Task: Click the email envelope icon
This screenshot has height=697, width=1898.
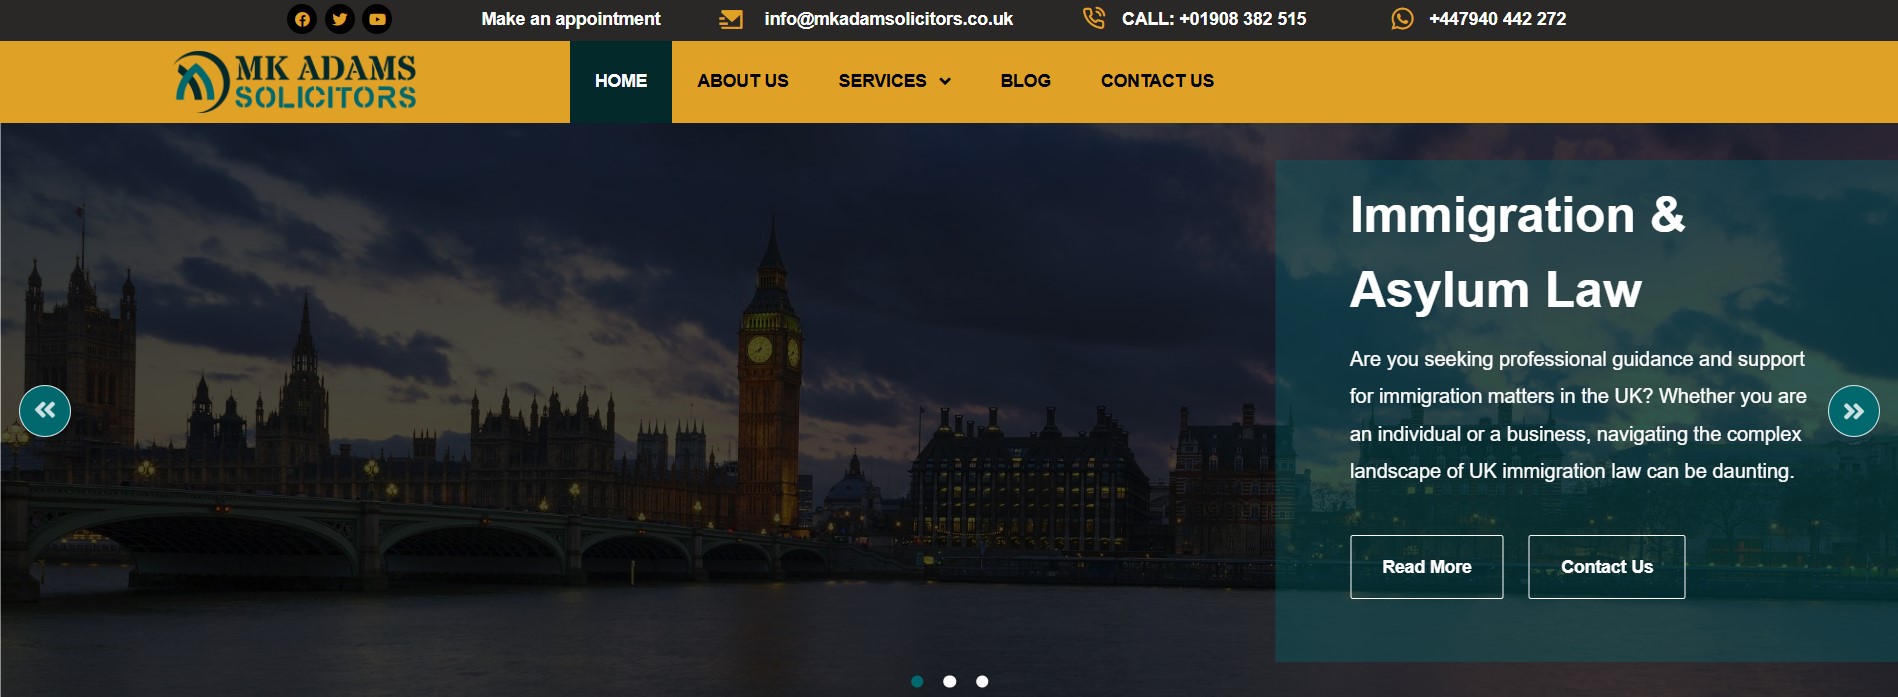Action: (x=731, y=19)
